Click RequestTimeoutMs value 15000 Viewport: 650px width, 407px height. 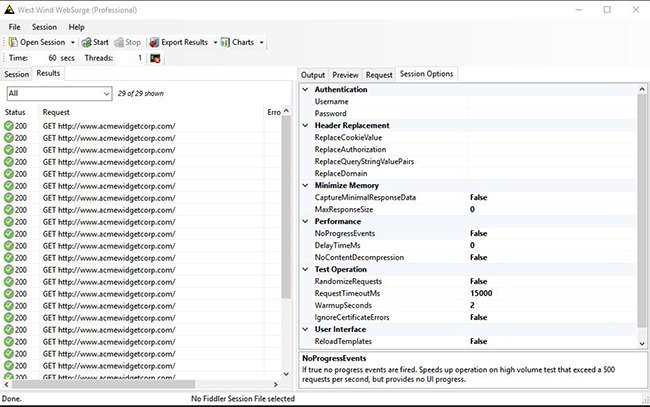(x=481, y=294)
